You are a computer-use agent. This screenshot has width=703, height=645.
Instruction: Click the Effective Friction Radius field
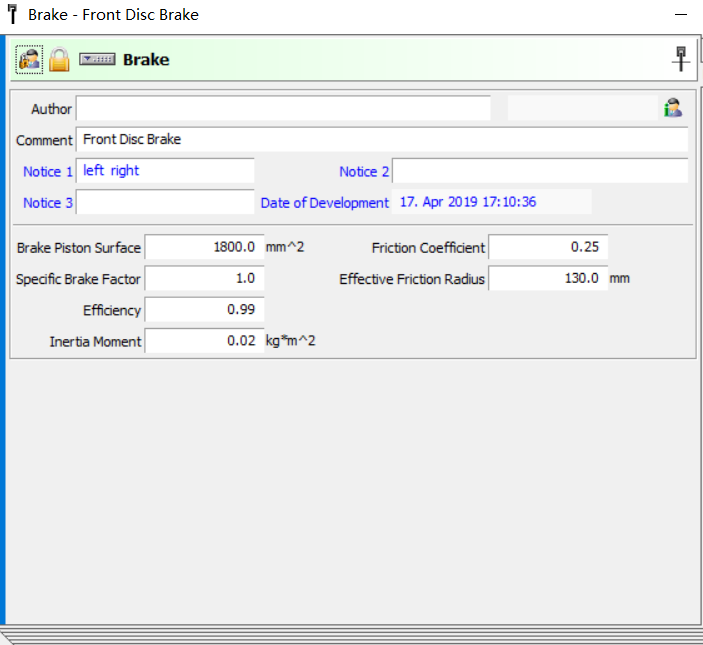(548, 279)
